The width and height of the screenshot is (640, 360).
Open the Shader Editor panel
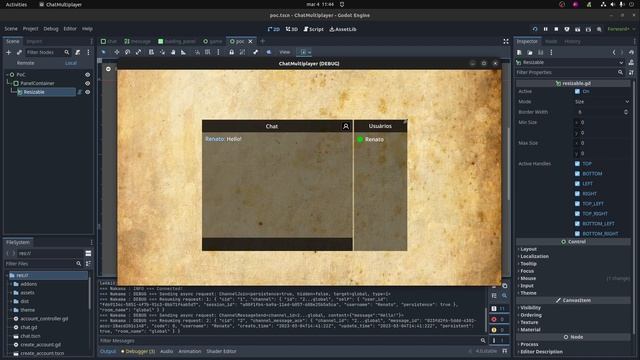point(221,351)
